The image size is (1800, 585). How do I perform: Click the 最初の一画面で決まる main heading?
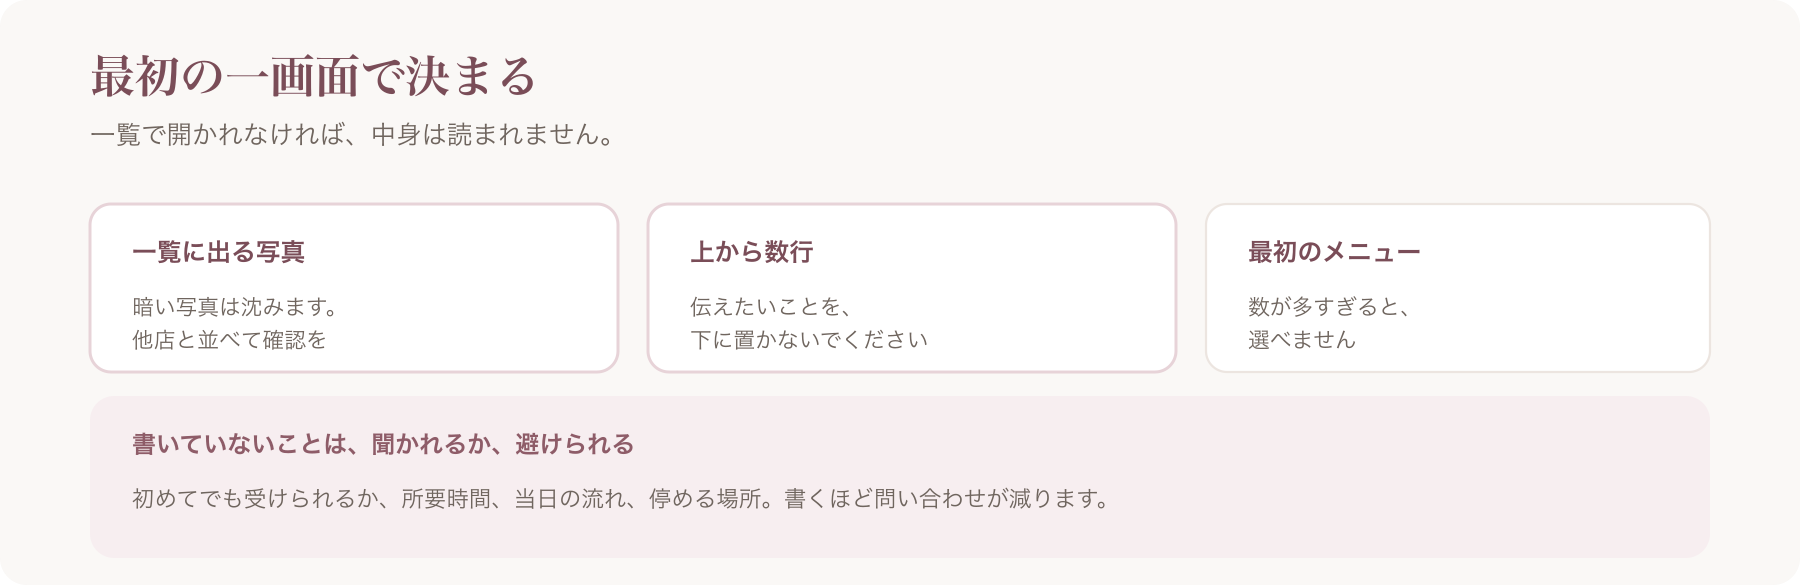click(314, 77)
